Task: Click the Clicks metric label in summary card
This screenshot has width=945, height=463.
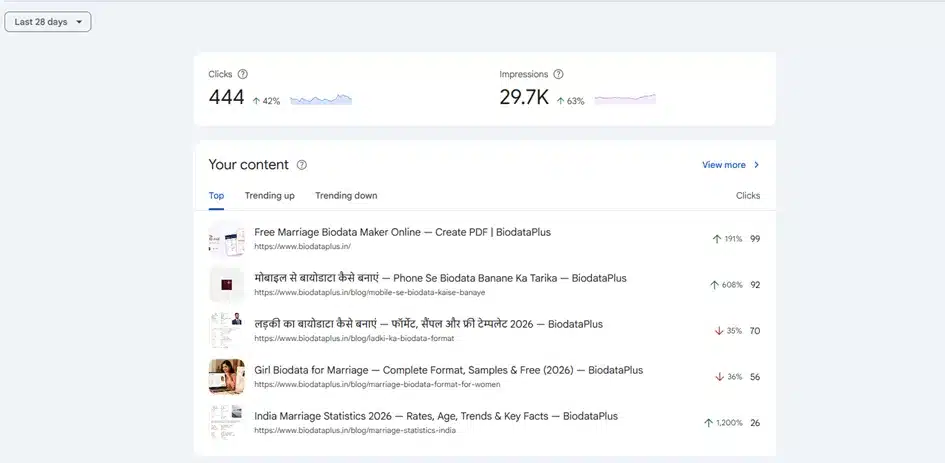Action: tap(220, 74)
